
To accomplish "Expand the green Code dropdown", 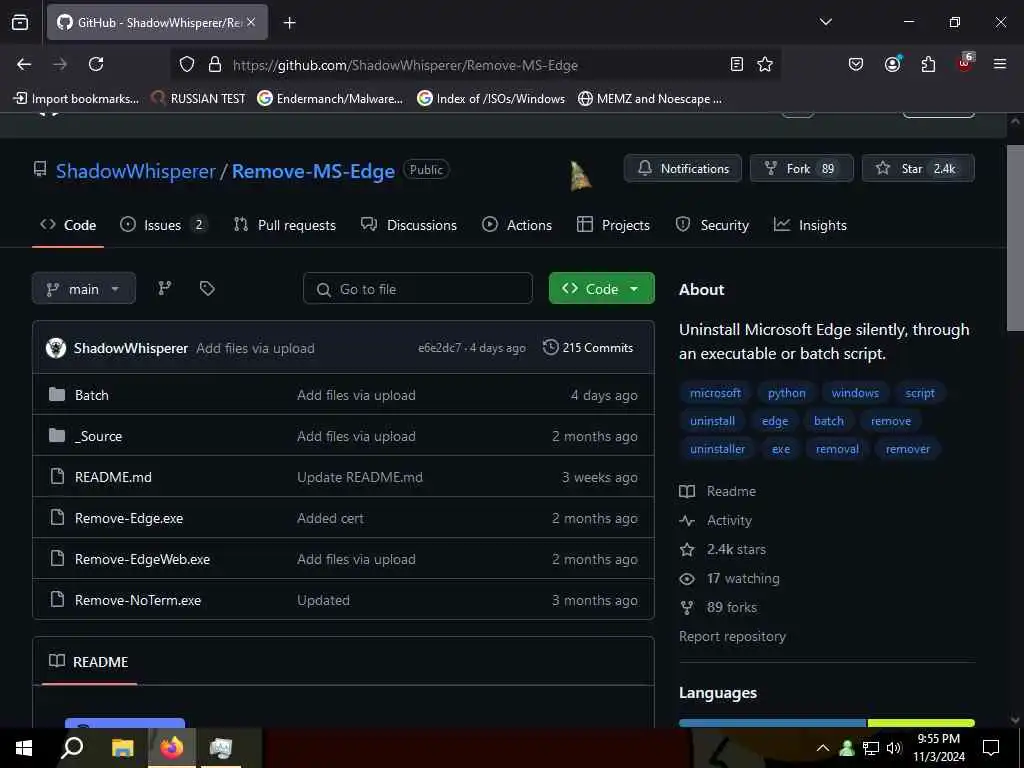I will [601, 289].
